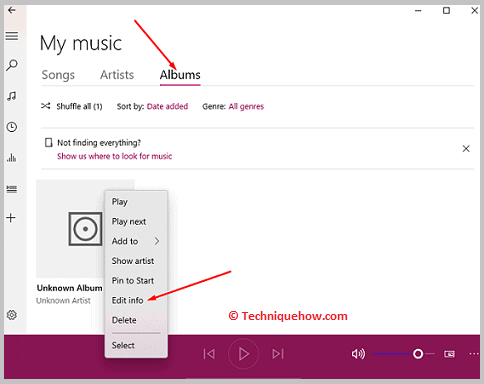Adjust the volume slider handle

(418, 354)
